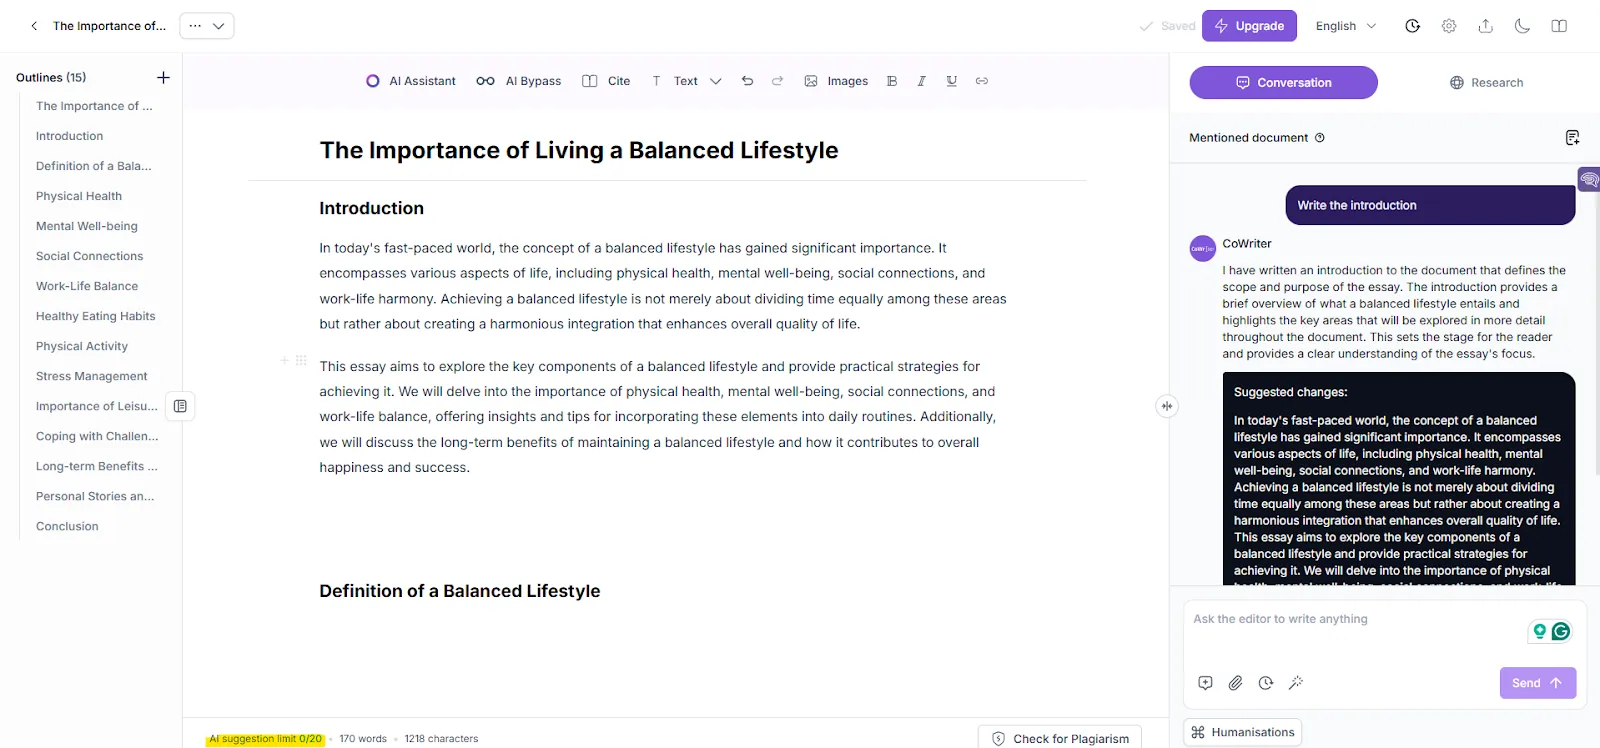Screen dimensions: 1600x748
Task: Select Physical Activity outline item
Action: click(82, 346)
